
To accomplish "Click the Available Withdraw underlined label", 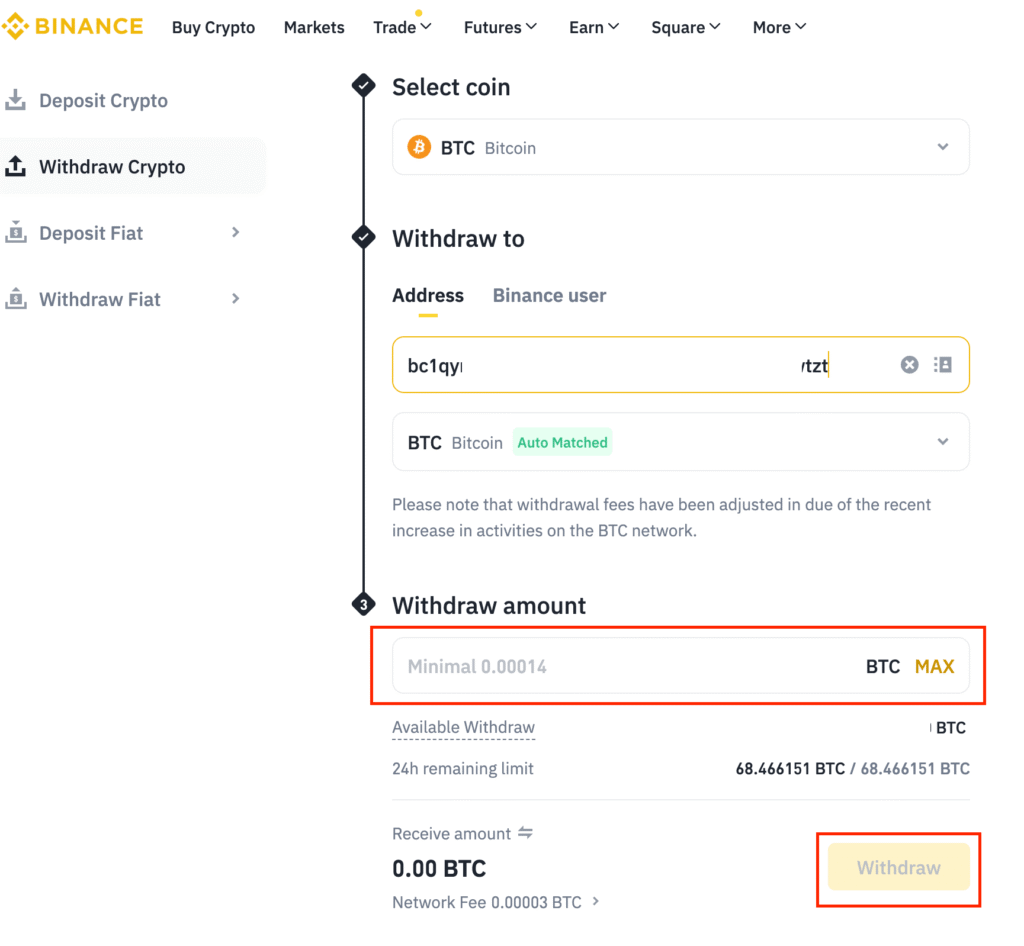I will coord(463,728).
